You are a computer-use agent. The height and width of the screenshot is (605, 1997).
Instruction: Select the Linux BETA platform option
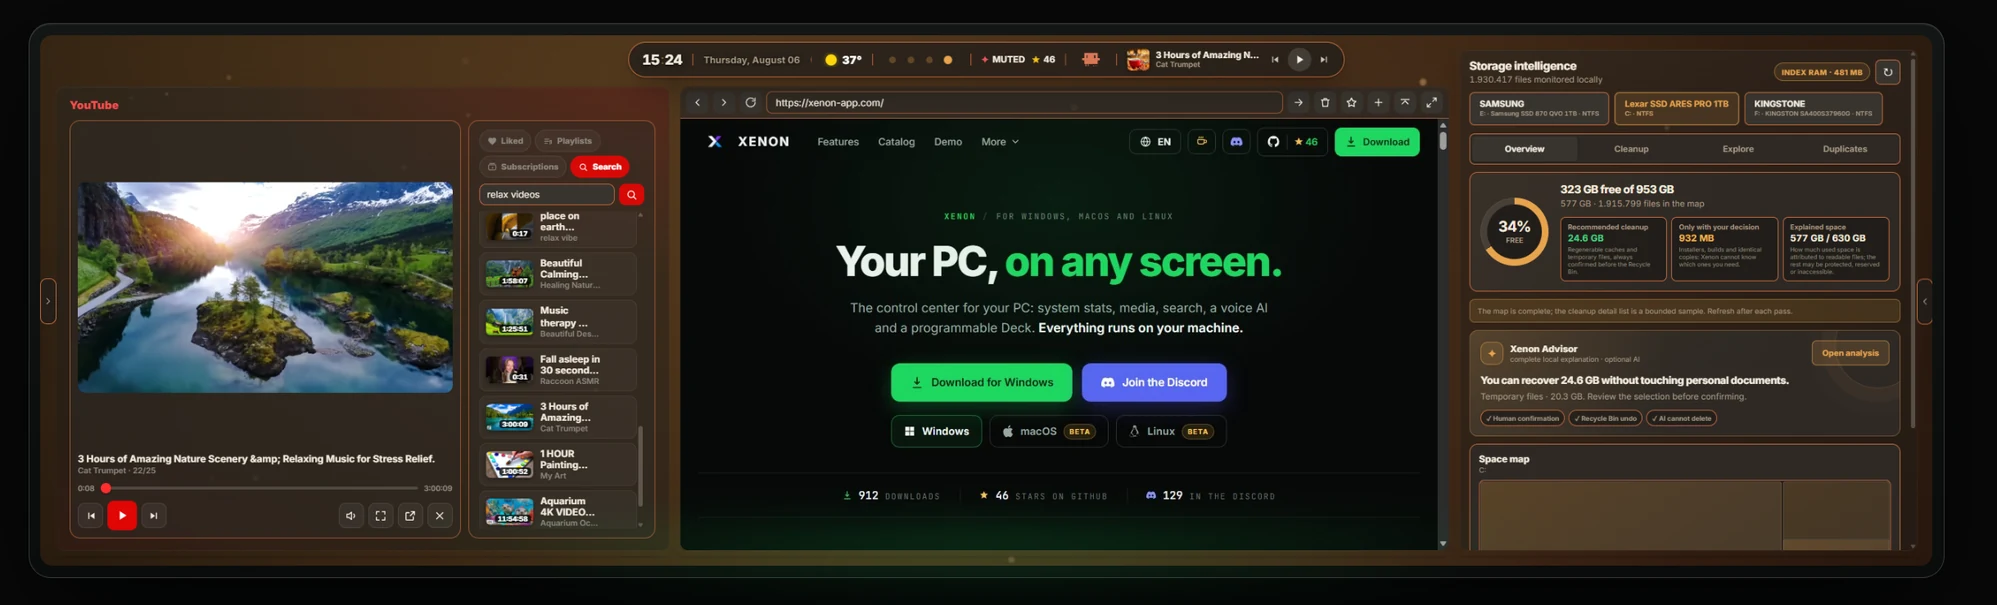(x=1171, y=432)
